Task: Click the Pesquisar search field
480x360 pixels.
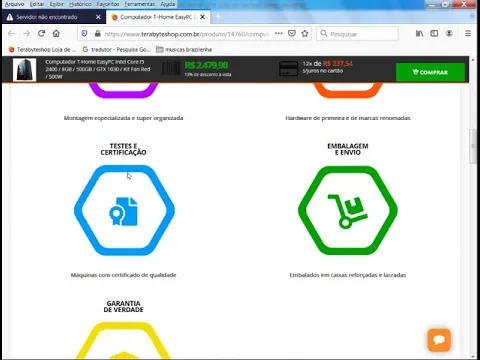Action: point(357,34)
